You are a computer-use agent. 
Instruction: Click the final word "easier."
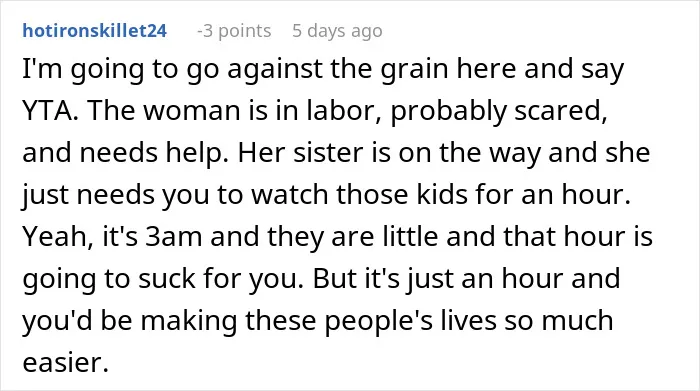coord(66,362)
